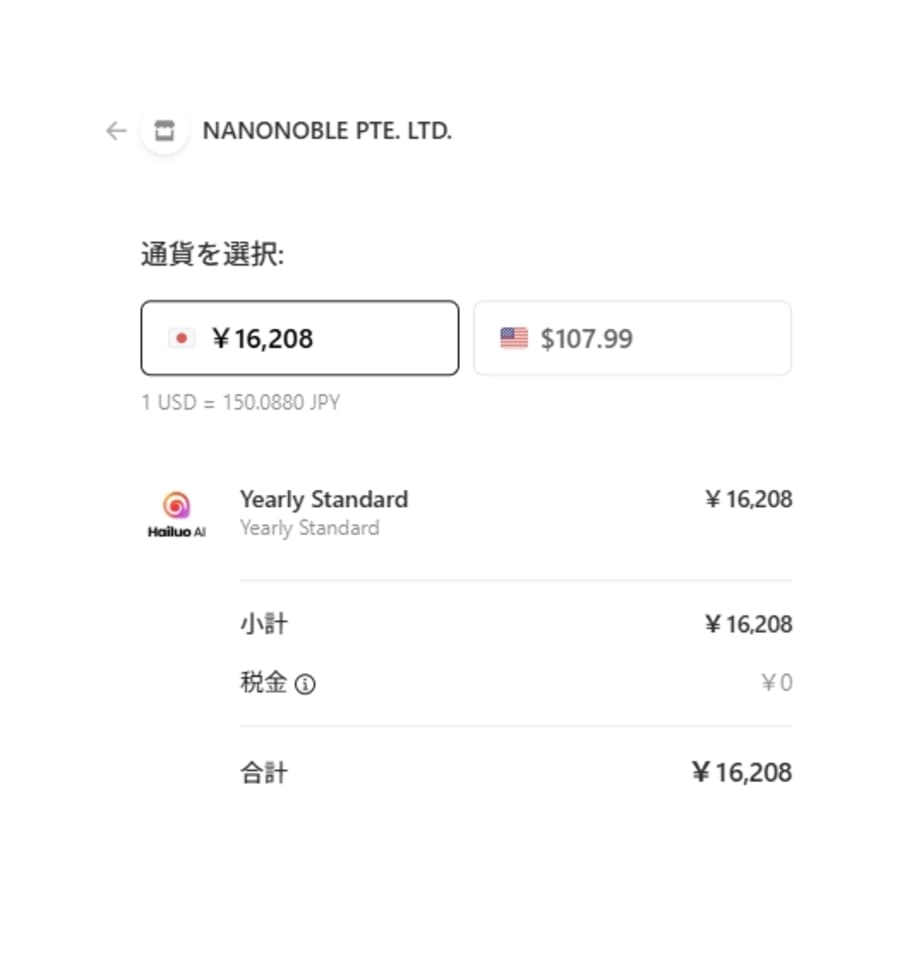Click the Yearly Standard item price

pos(748,499)
